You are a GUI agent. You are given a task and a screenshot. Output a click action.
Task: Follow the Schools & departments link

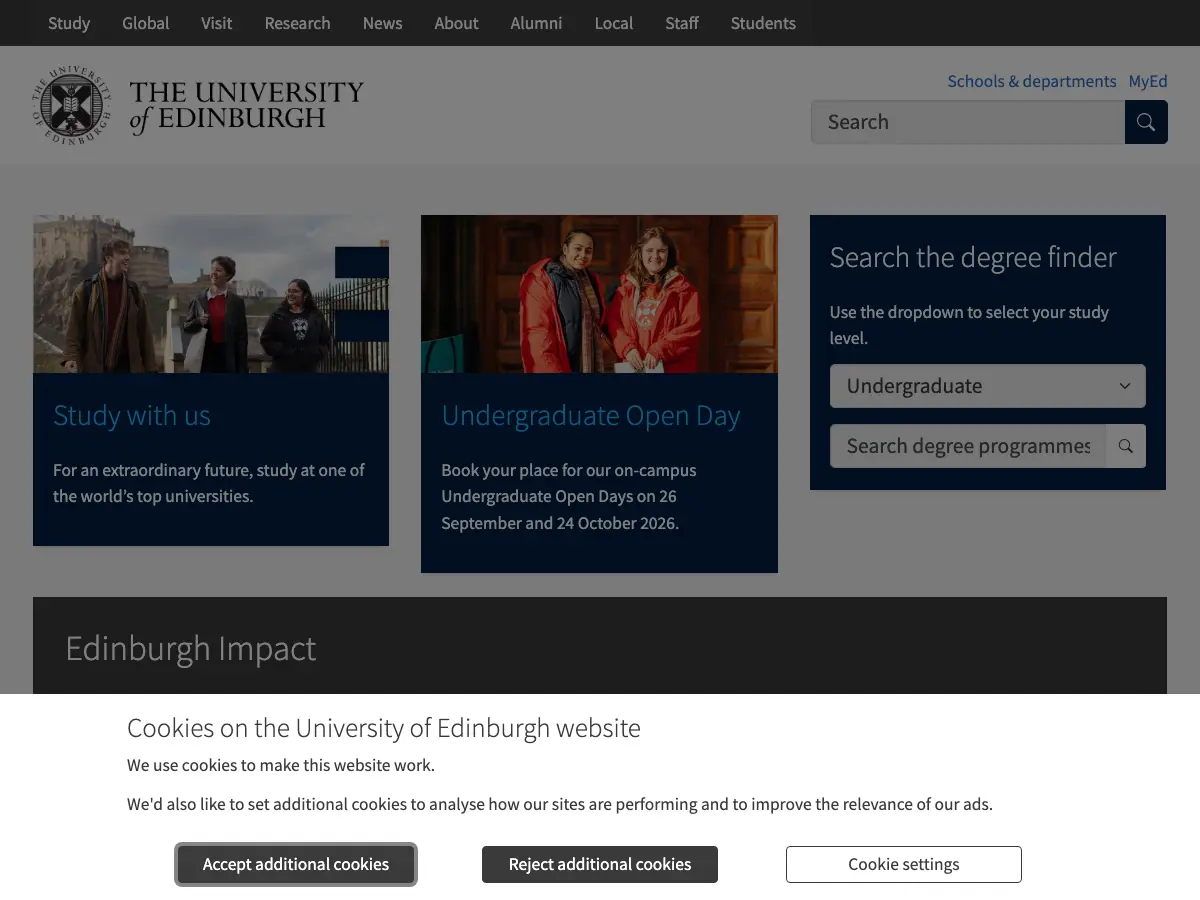coord(1032,81)
